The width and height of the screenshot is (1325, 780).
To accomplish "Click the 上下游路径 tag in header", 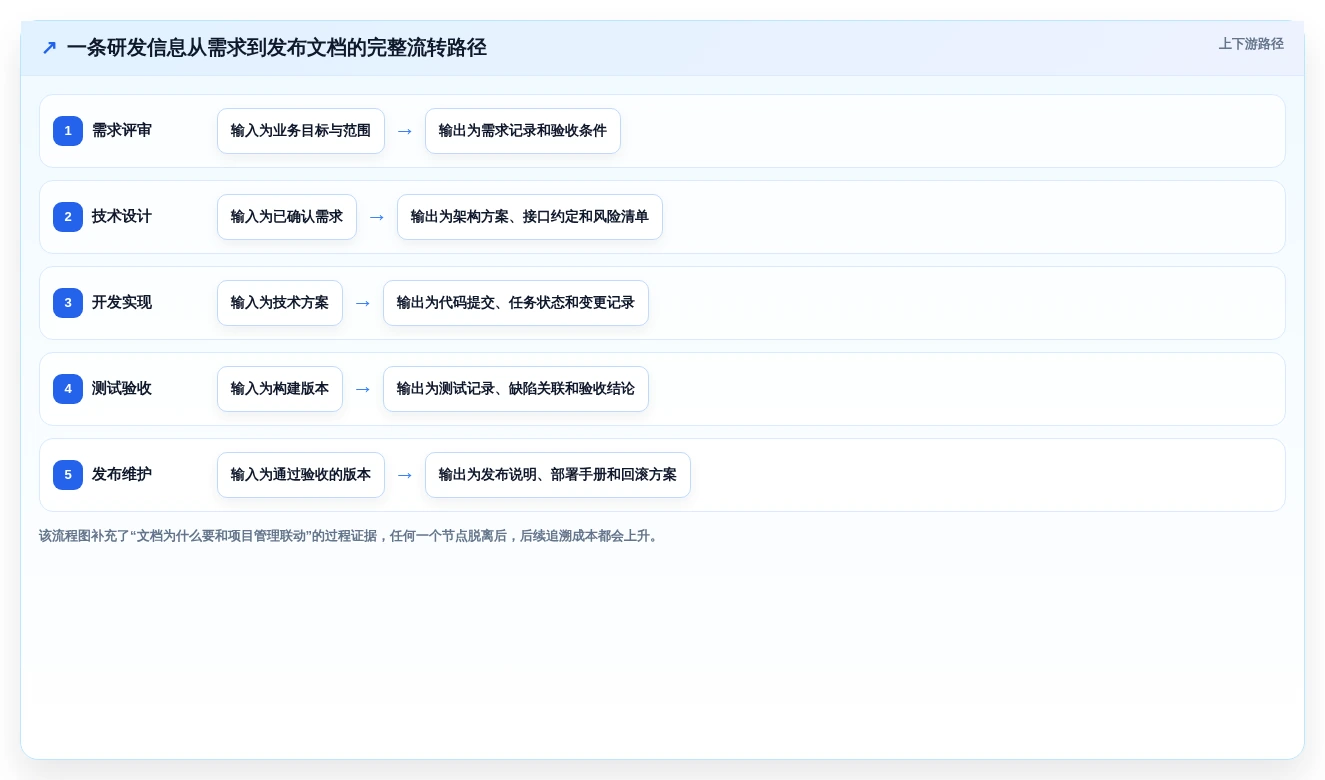I will click(x=1251, y=44).
